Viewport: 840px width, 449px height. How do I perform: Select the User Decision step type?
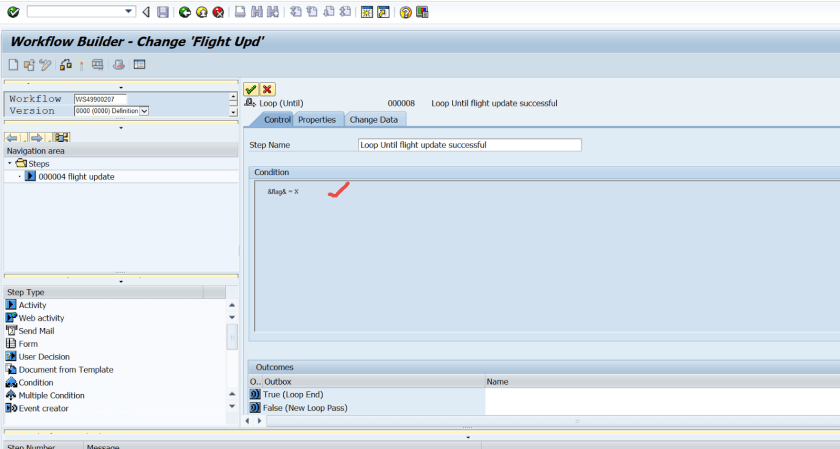44,357
